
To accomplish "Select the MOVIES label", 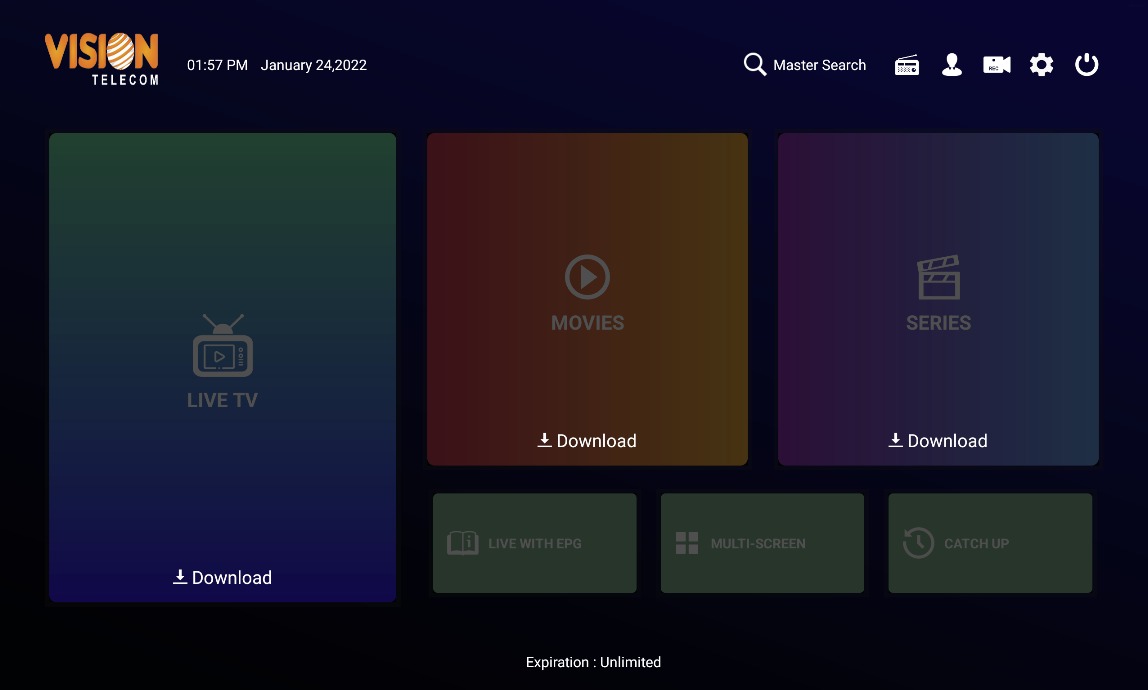I will [x=587, y=322].
